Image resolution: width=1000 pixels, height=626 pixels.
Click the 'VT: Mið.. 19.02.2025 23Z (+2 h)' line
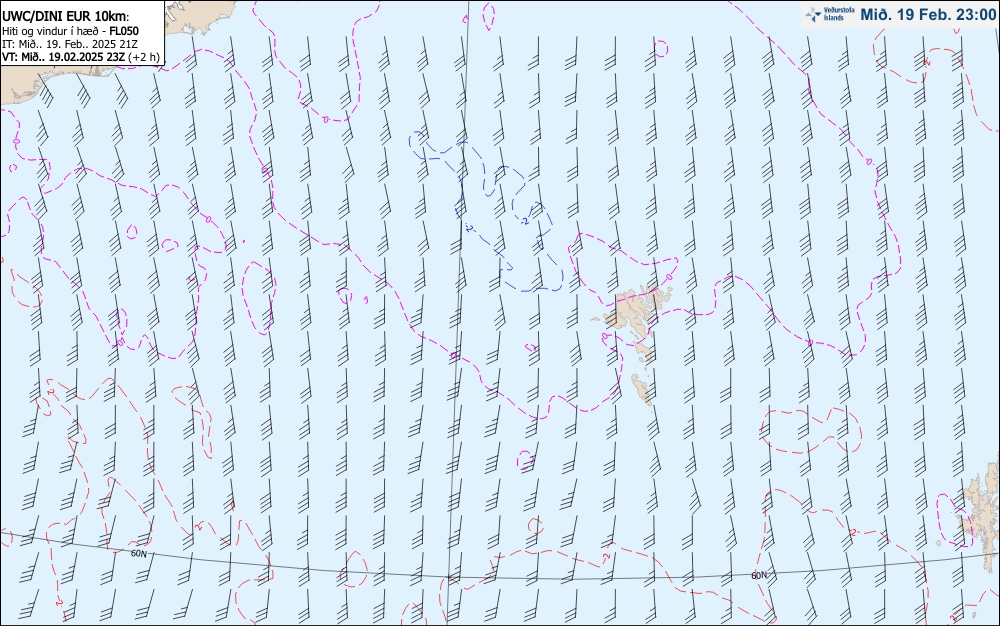click(x=81, y=57)
